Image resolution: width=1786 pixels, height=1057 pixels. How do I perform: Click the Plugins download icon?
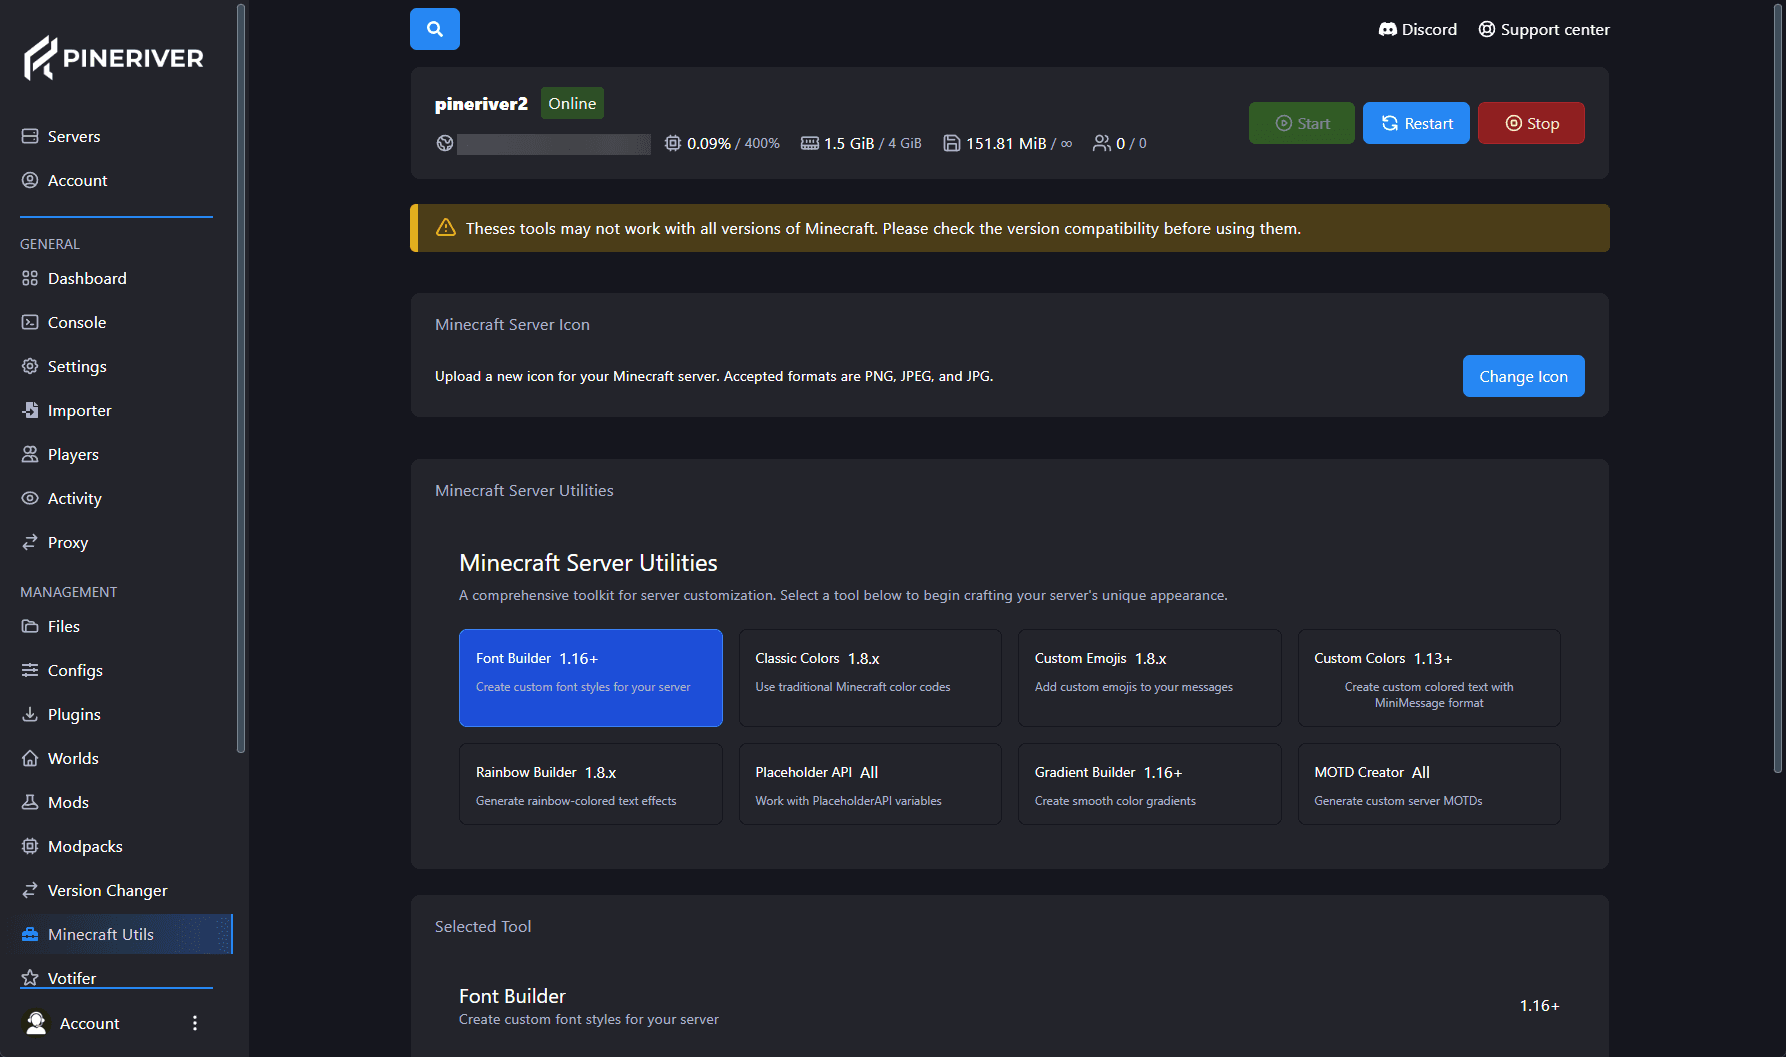pyautogui.click(x=30, y=714)
